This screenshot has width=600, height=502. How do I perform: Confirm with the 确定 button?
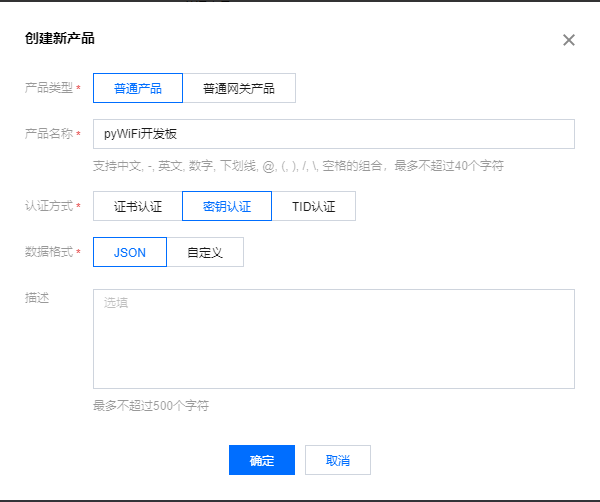coord(262,460)
